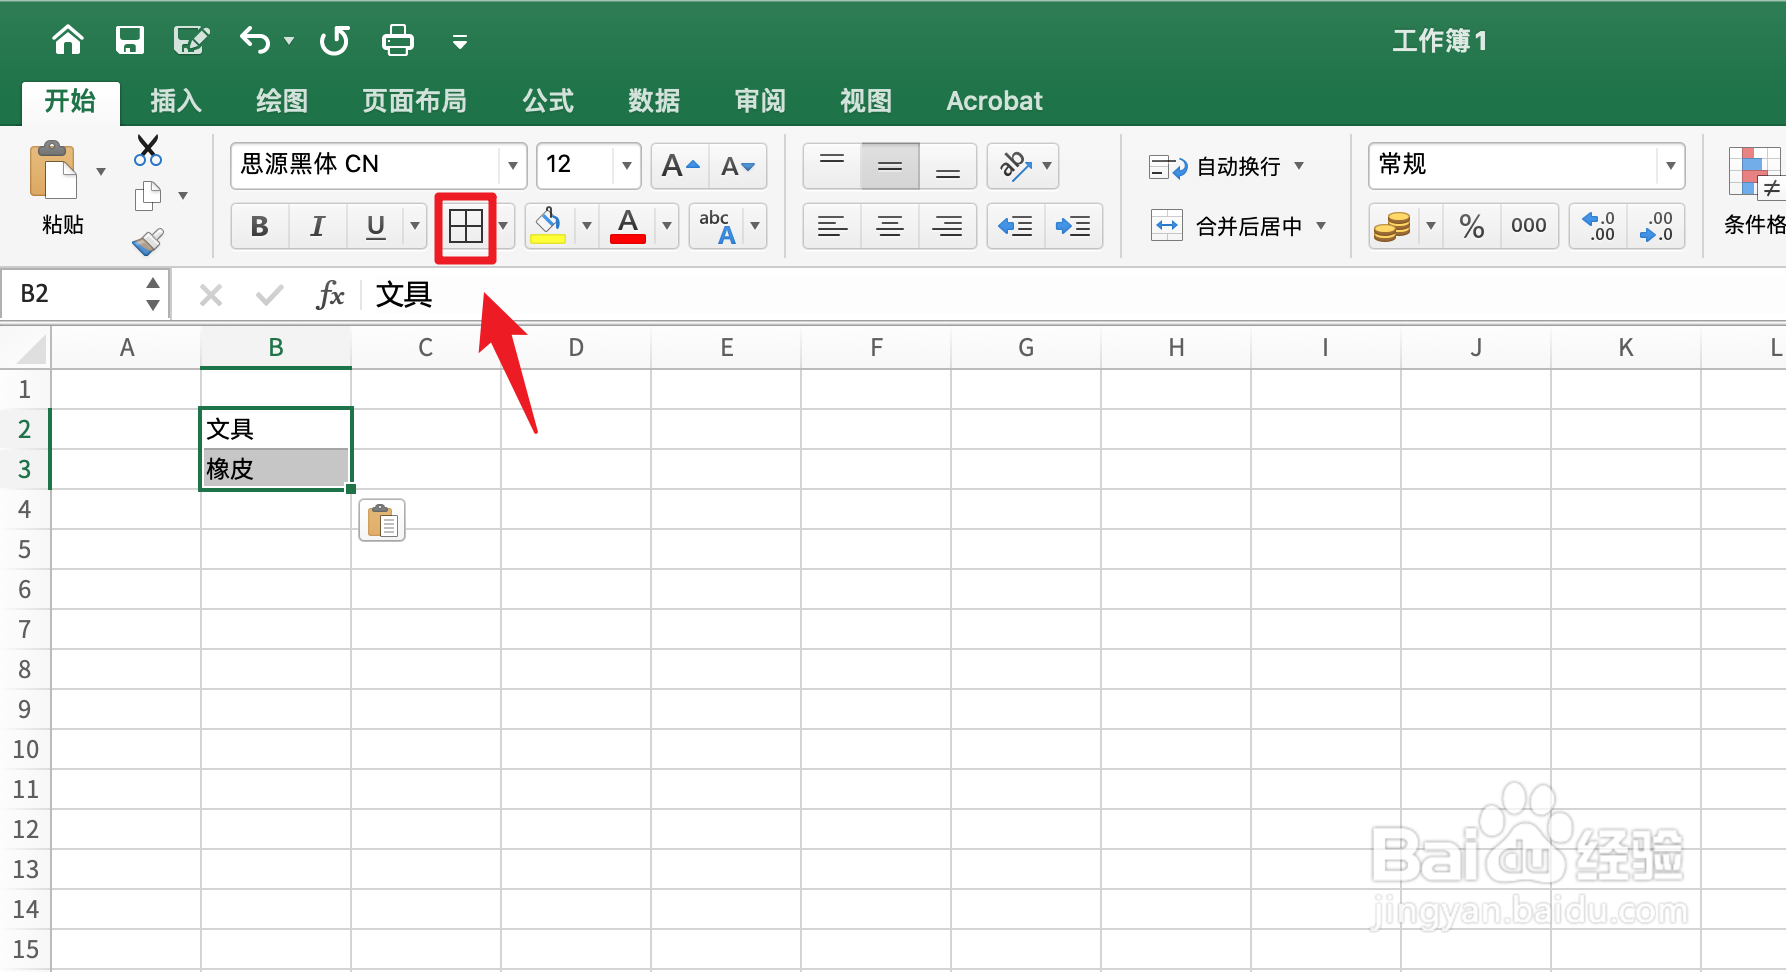Open fill color dropdown arrow

587,226
